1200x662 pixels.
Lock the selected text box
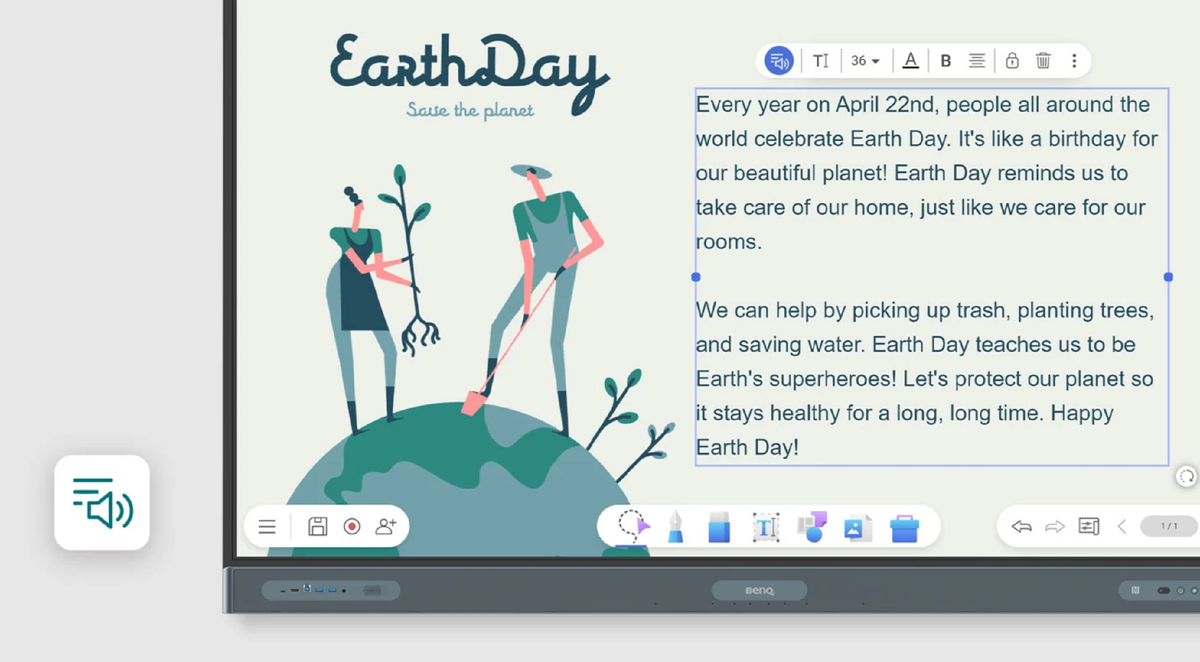[1012, 61]
